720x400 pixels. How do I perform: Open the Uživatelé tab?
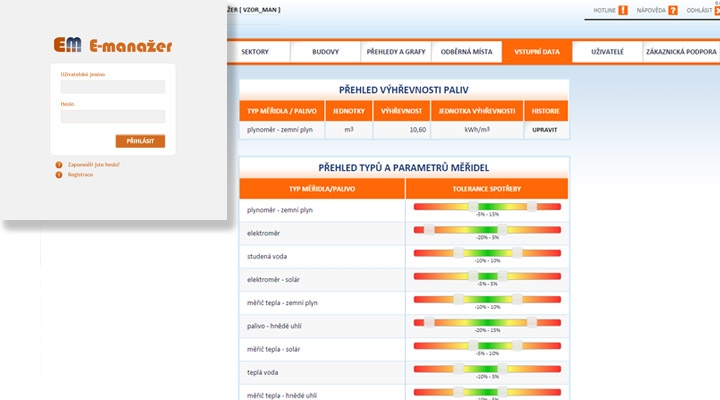(x=607, y=51)
